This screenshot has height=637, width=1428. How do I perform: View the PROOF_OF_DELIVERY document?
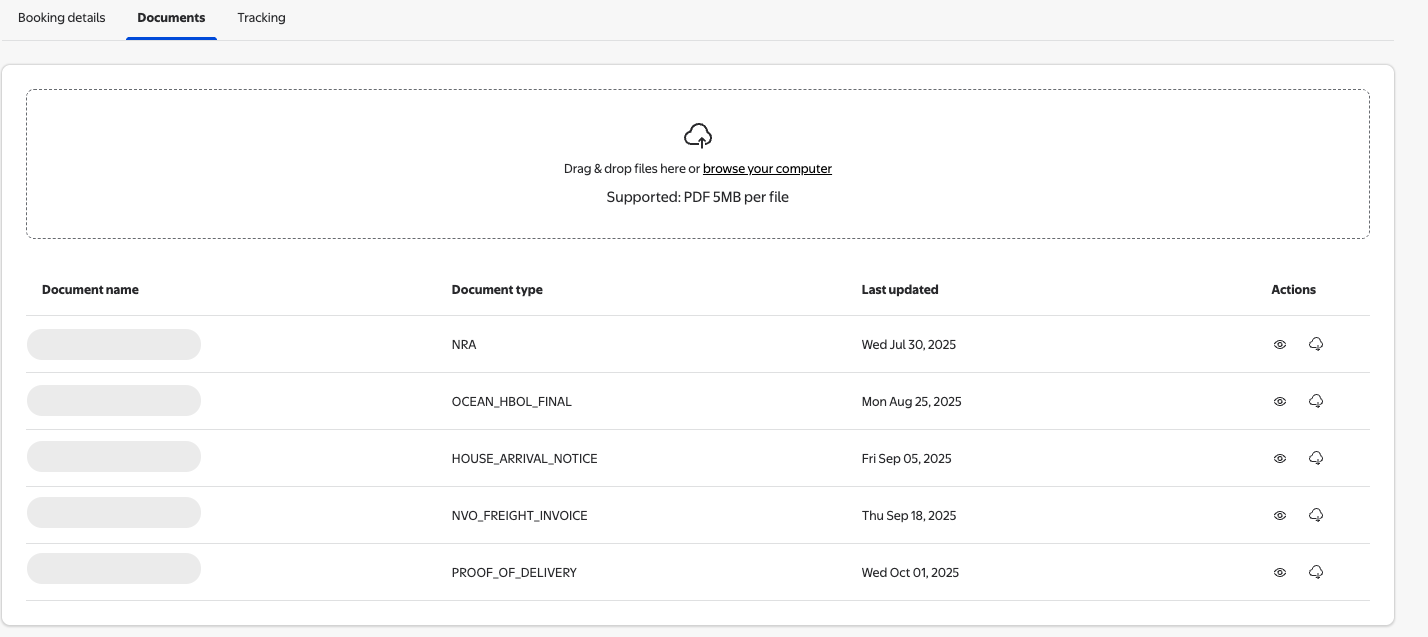click(1279, 572)
